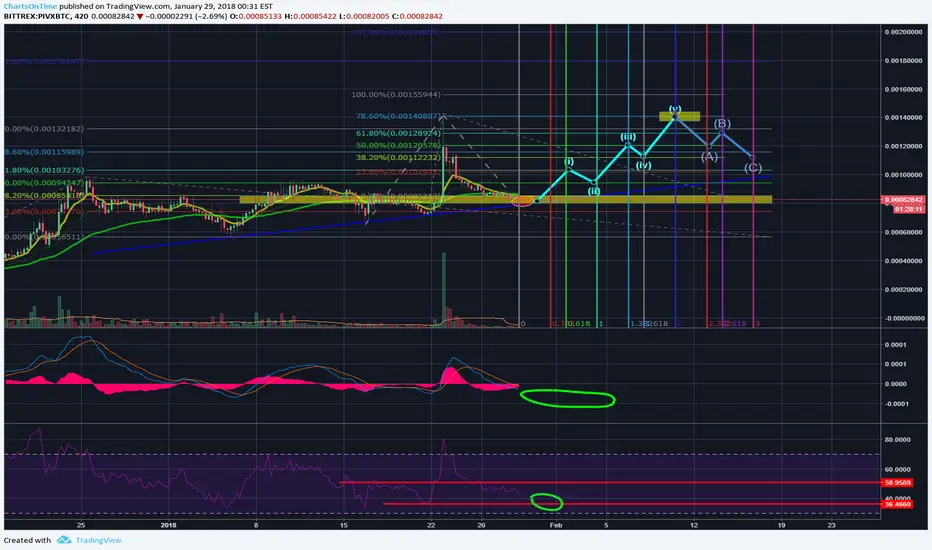The height and width of the screenshot is (550, 932).
Task: Open the ChartsOnTime author link
Action: (30, 6)
